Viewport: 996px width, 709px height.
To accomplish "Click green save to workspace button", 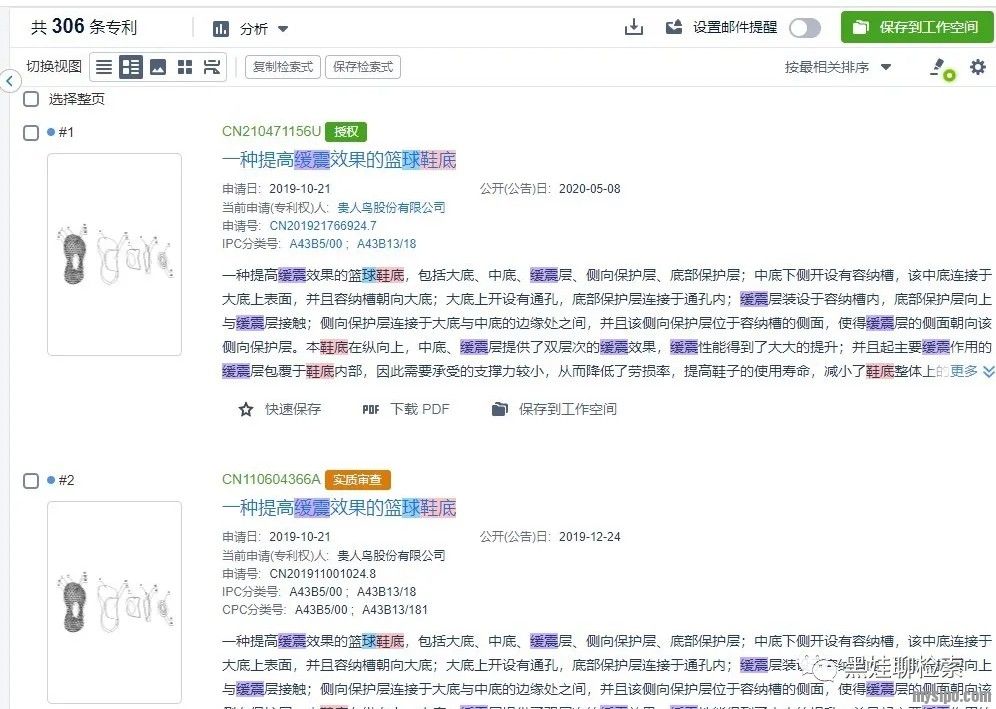I will click(917, 27).
